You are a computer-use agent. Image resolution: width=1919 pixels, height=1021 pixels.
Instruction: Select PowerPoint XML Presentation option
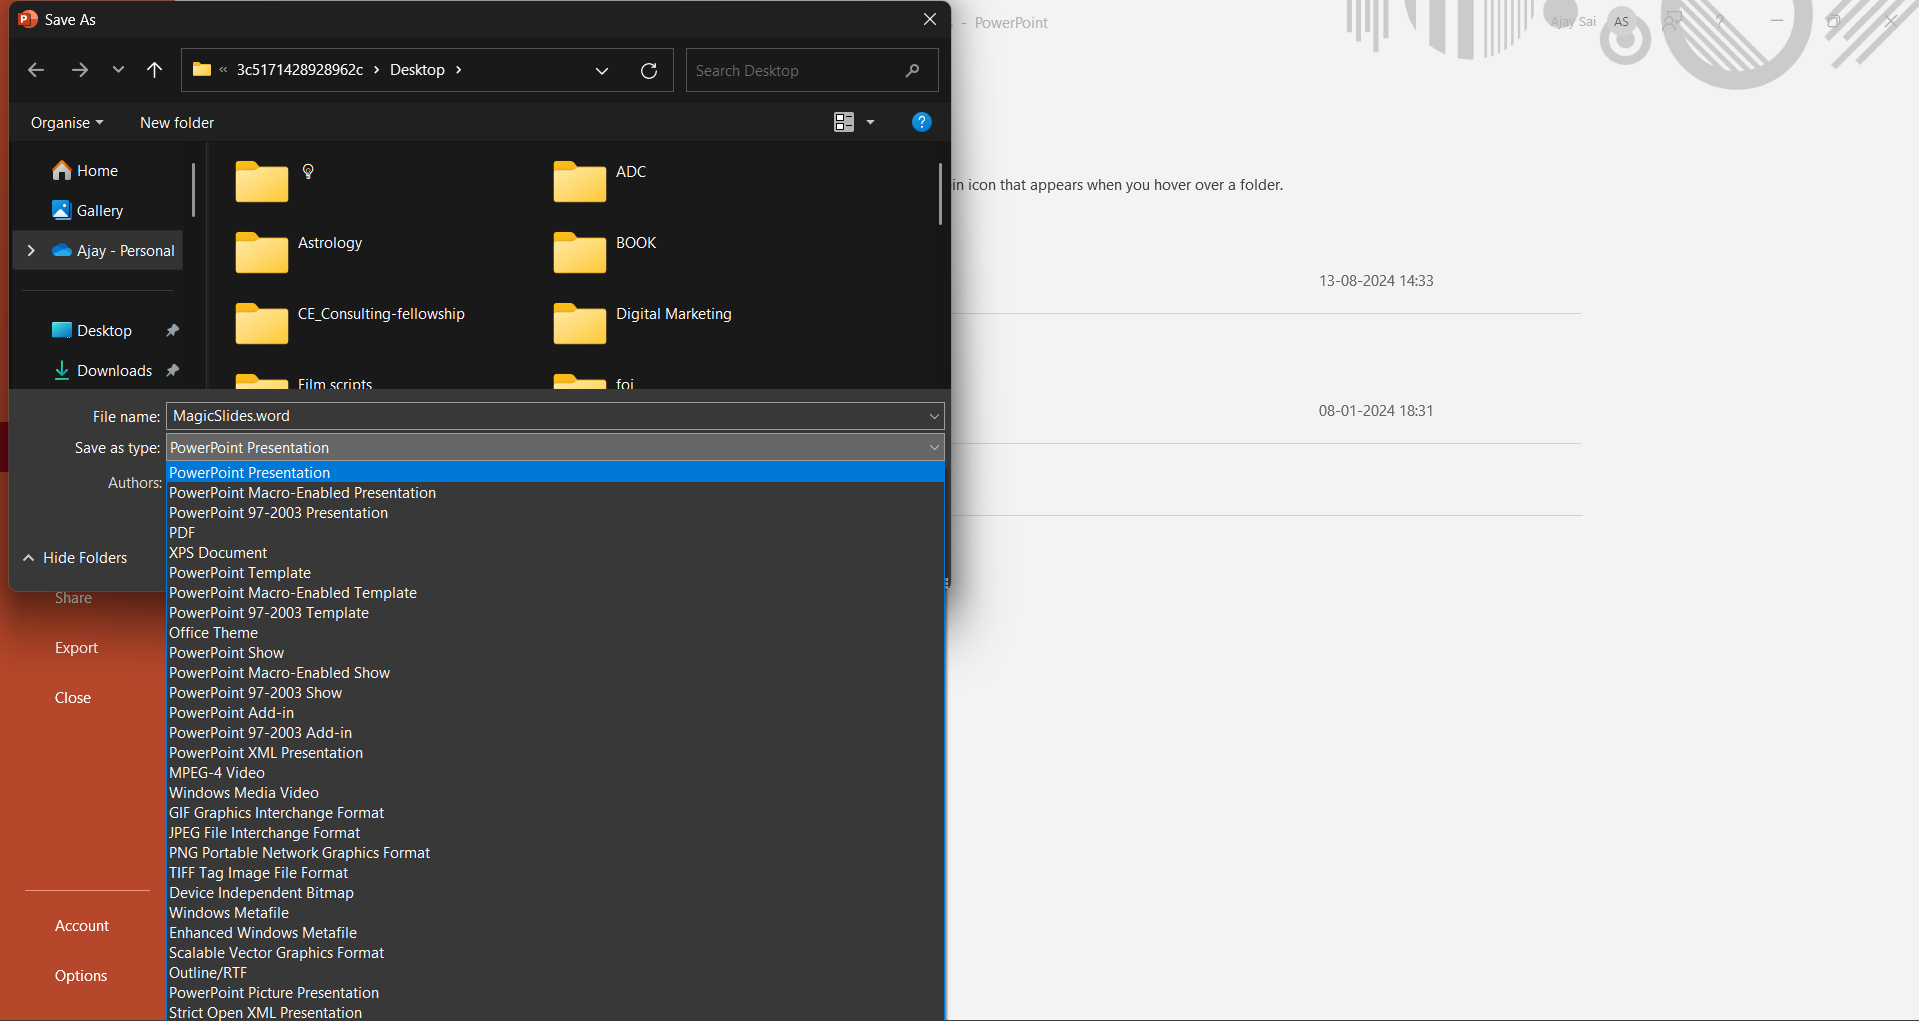pos(555,753)
